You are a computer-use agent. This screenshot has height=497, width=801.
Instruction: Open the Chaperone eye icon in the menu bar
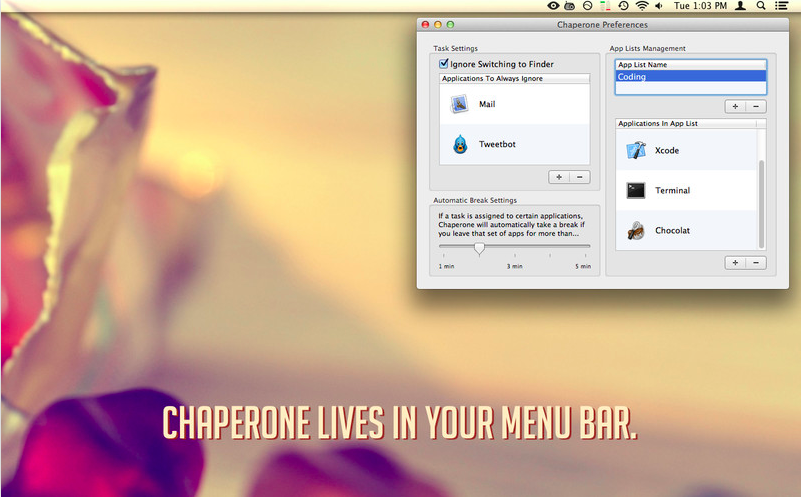click(x=553, y=6)
